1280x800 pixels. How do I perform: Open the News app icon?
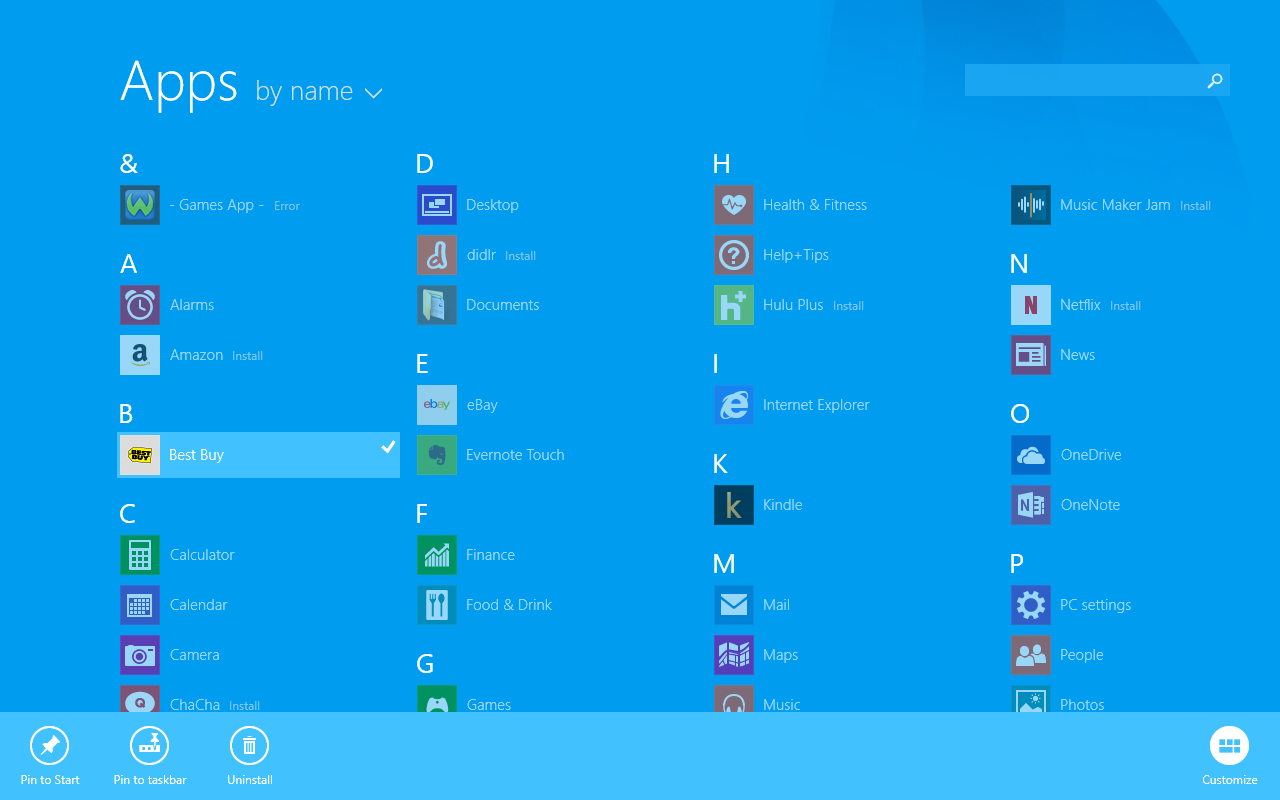click(x=1031, y=355)
